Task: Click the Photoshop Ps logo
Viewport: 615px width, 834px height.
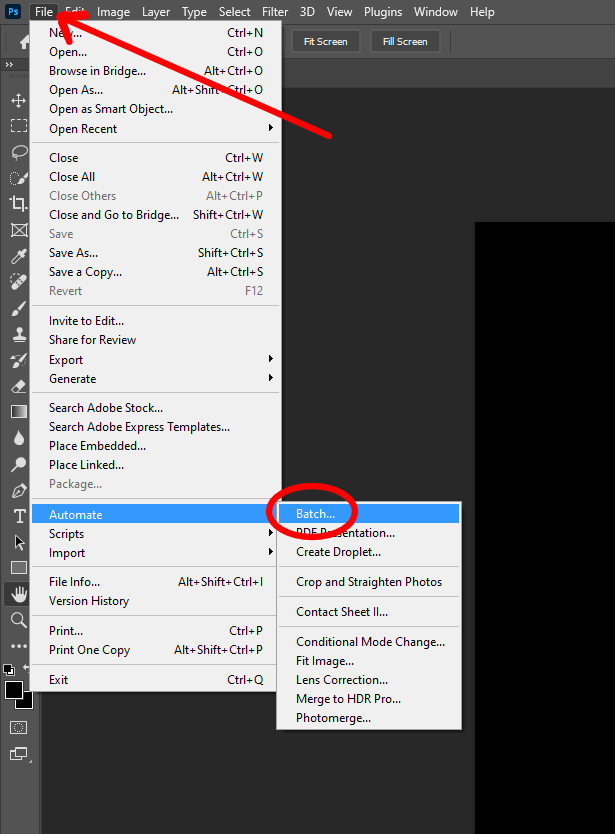Action: coord(13,11)
